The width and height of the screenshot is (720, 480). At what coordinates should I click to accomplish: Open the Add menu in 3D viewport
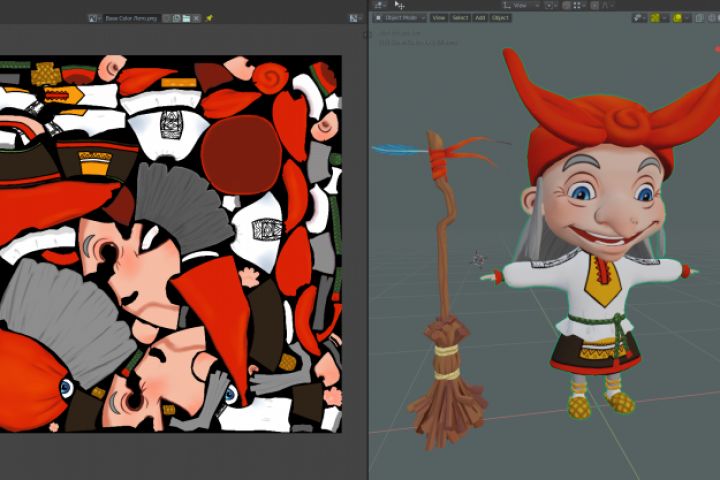(480, 18)
